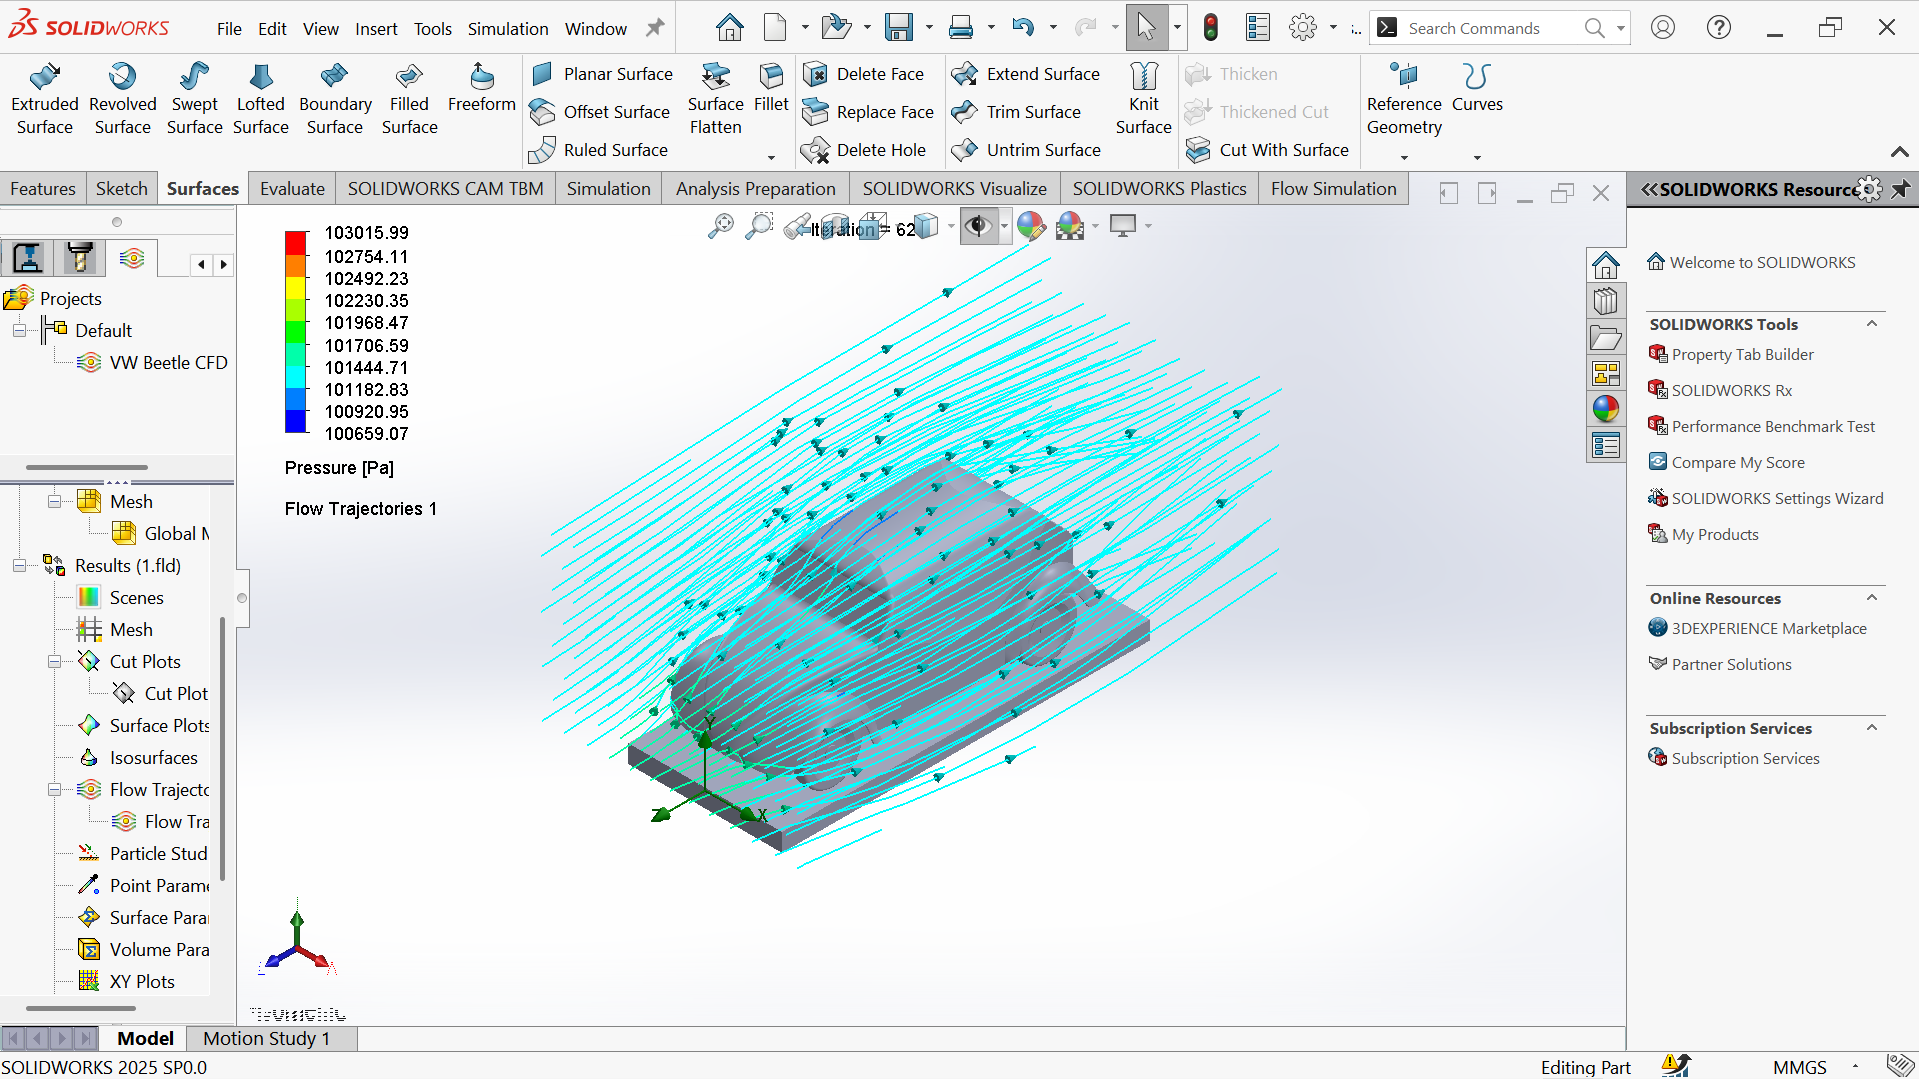The image size is (1919, 1079).
Task: Pin the SOLIDWORKS Resources task pane
Action: [x=1900, y=189]
